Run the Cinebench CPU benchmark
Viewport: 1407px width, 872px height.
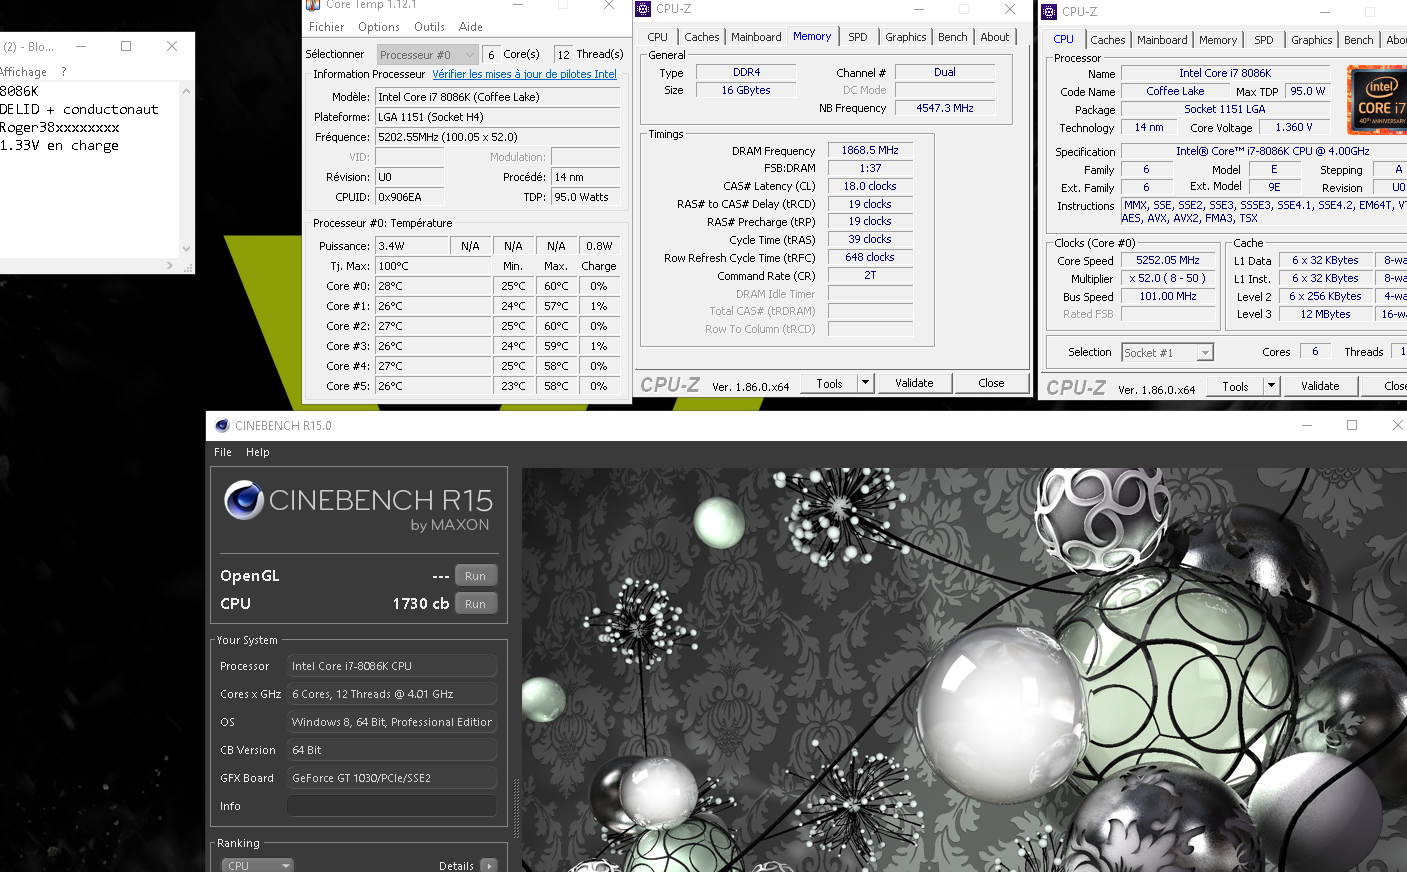tap(475, 604)
